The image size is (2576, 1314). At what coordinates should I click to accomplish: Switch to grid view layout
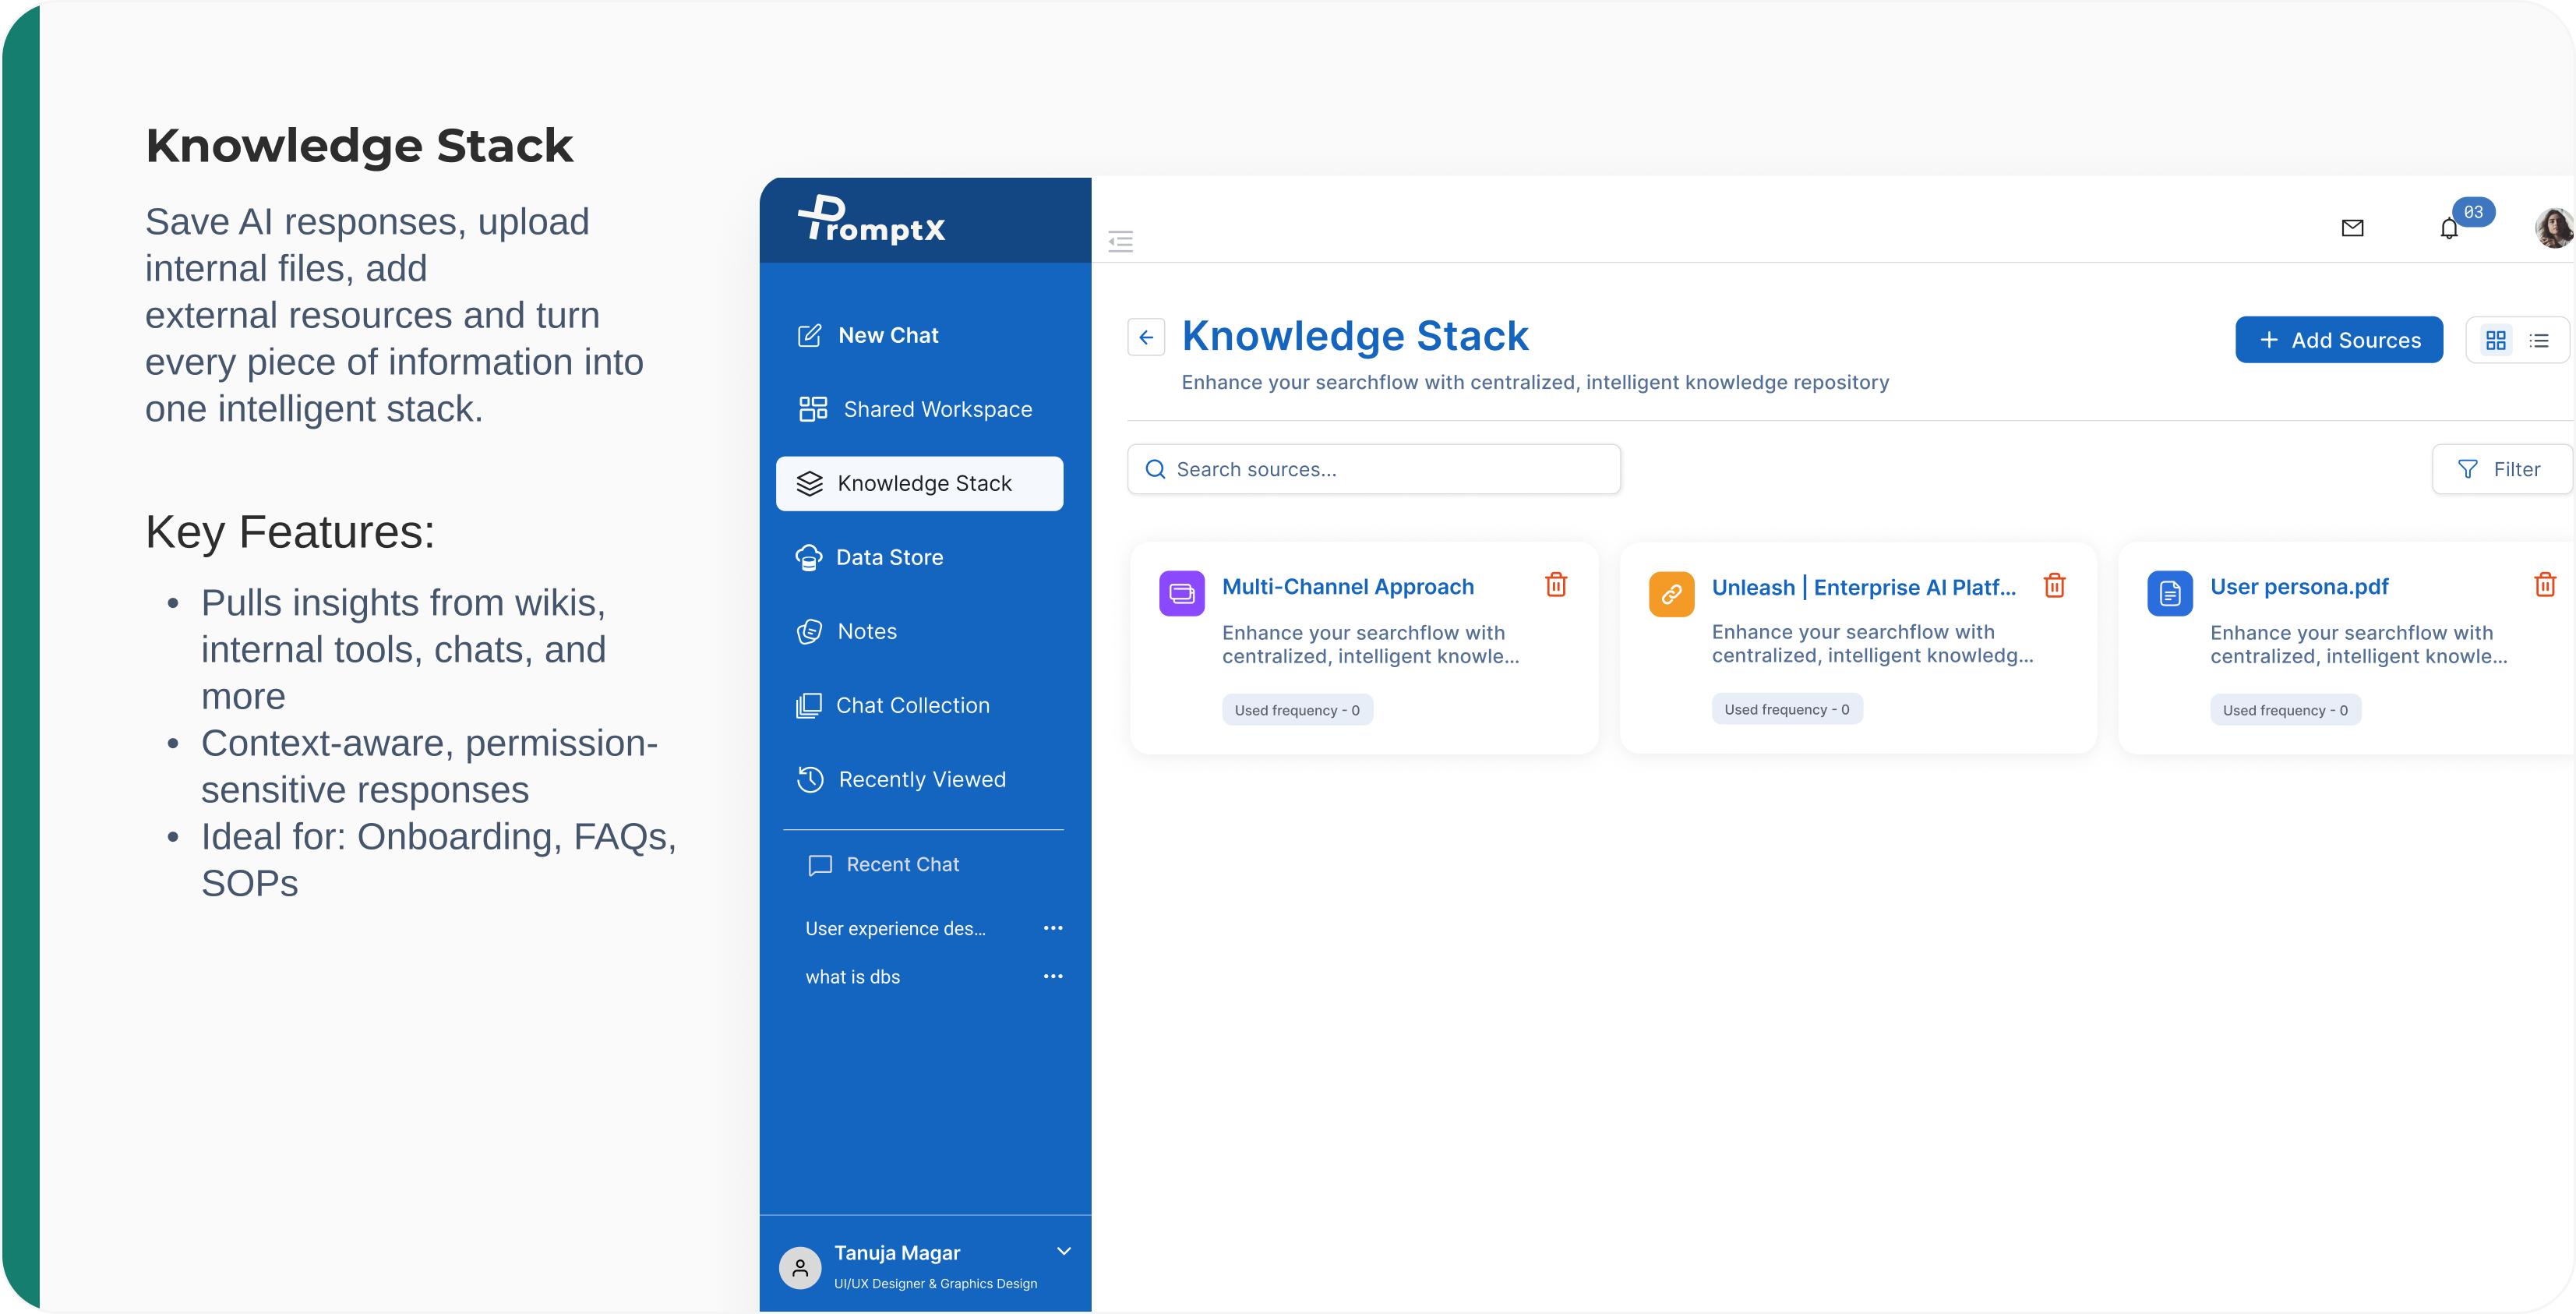click(2495, 341)
